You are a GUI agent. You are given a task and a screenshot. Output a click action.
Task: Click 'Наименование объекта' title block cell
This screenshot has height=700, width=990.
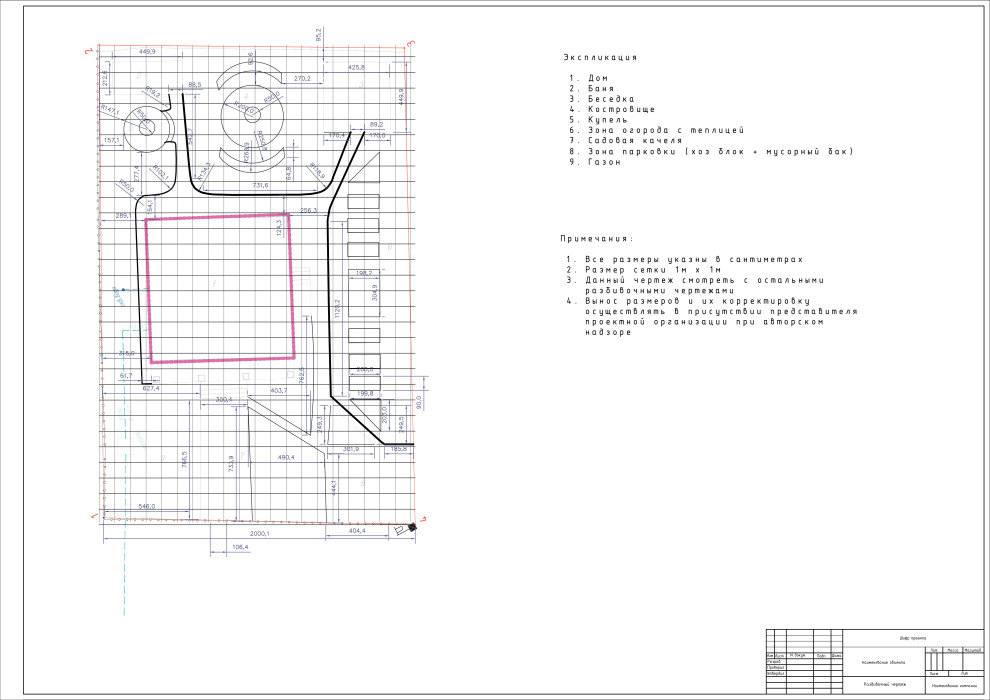click(884, 662)
